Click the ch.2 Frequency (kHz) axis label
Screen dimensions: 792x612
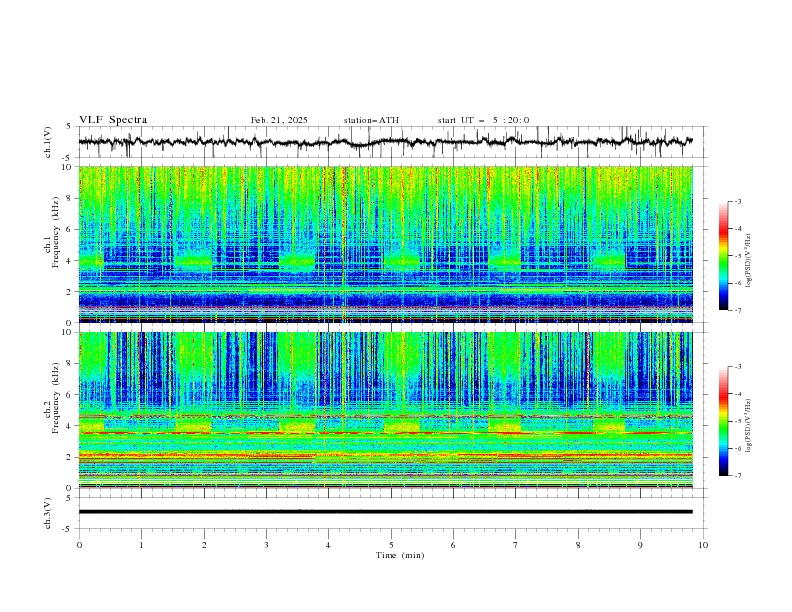tap(52, 397)
